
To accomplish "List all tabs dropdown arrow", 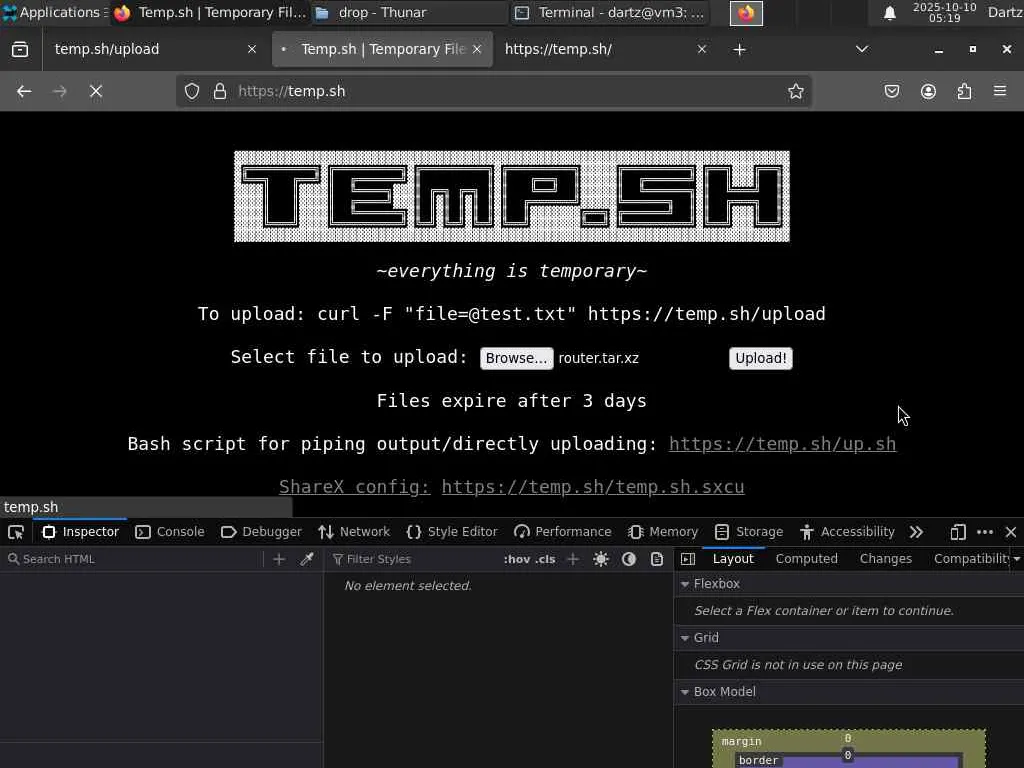I will pos(862,50).
